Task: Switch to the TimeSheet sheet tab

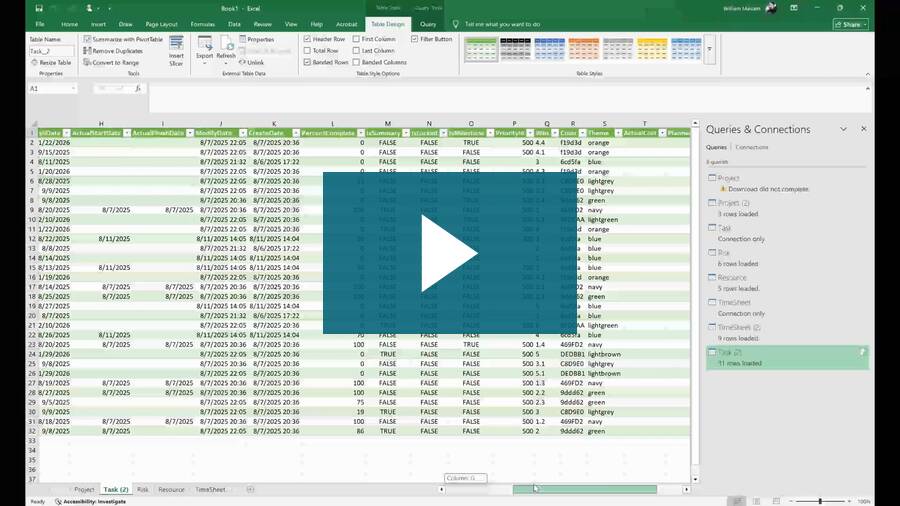Action: pyautogui.click(x=210, y=489)
